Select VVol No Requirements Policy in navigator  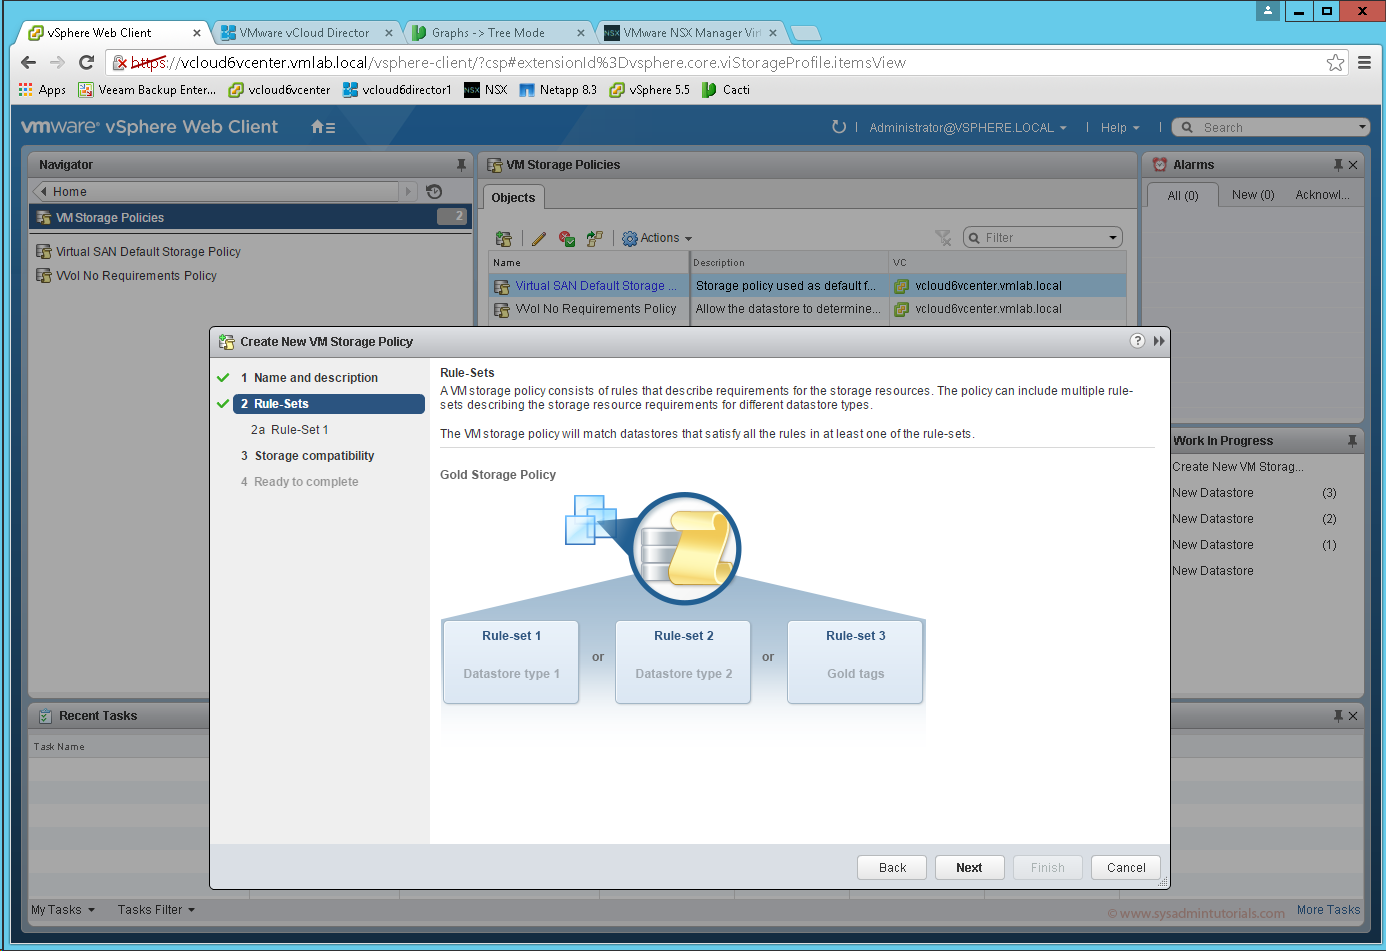pyautogui.click(x=136, y=276)
